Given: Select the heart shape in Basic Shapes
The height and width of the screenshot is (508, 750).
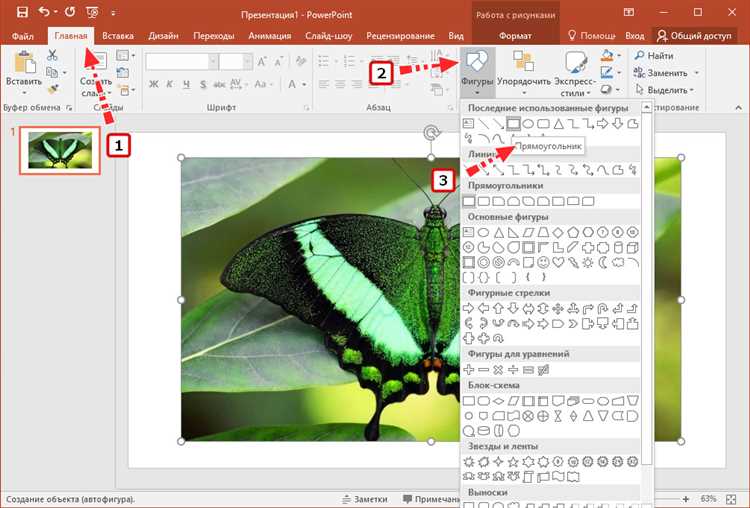Looking at the screenshot, I should click(558, 262).
